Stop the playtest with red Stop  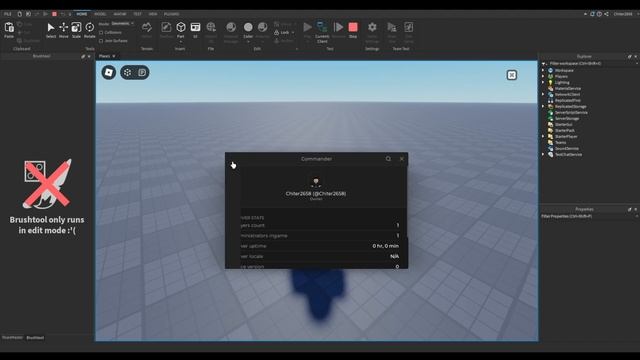353,27
